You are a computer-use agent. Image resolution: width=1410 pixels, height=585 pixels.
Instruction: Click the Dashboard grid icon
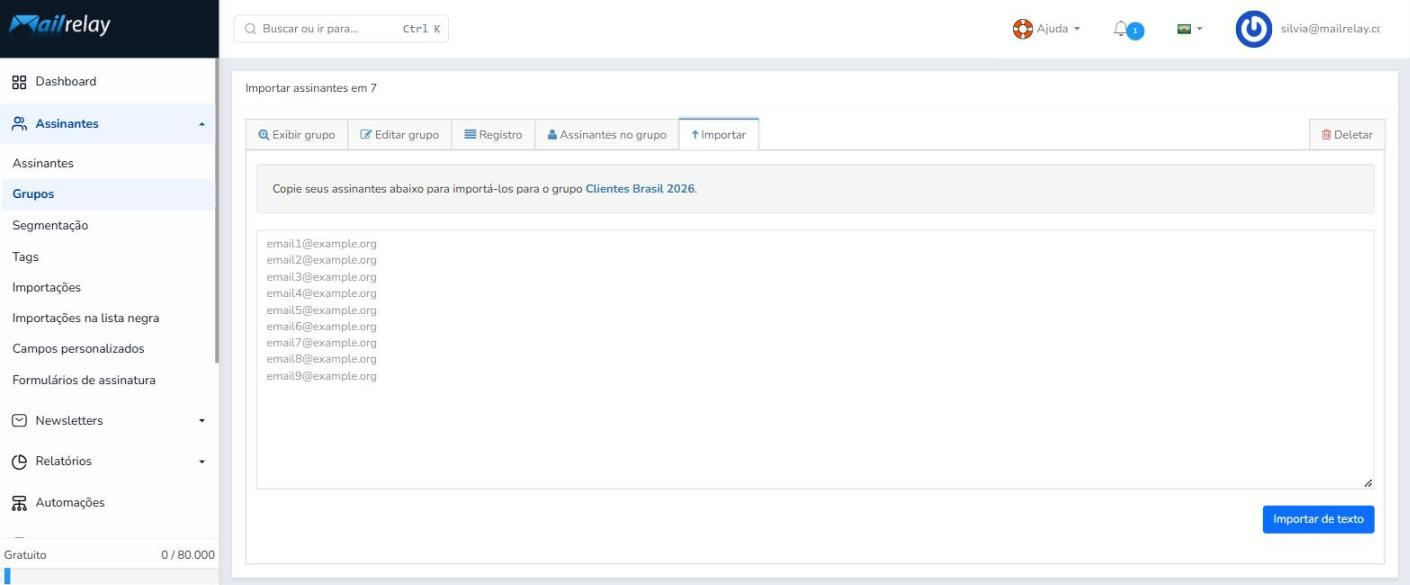(19, 82)
